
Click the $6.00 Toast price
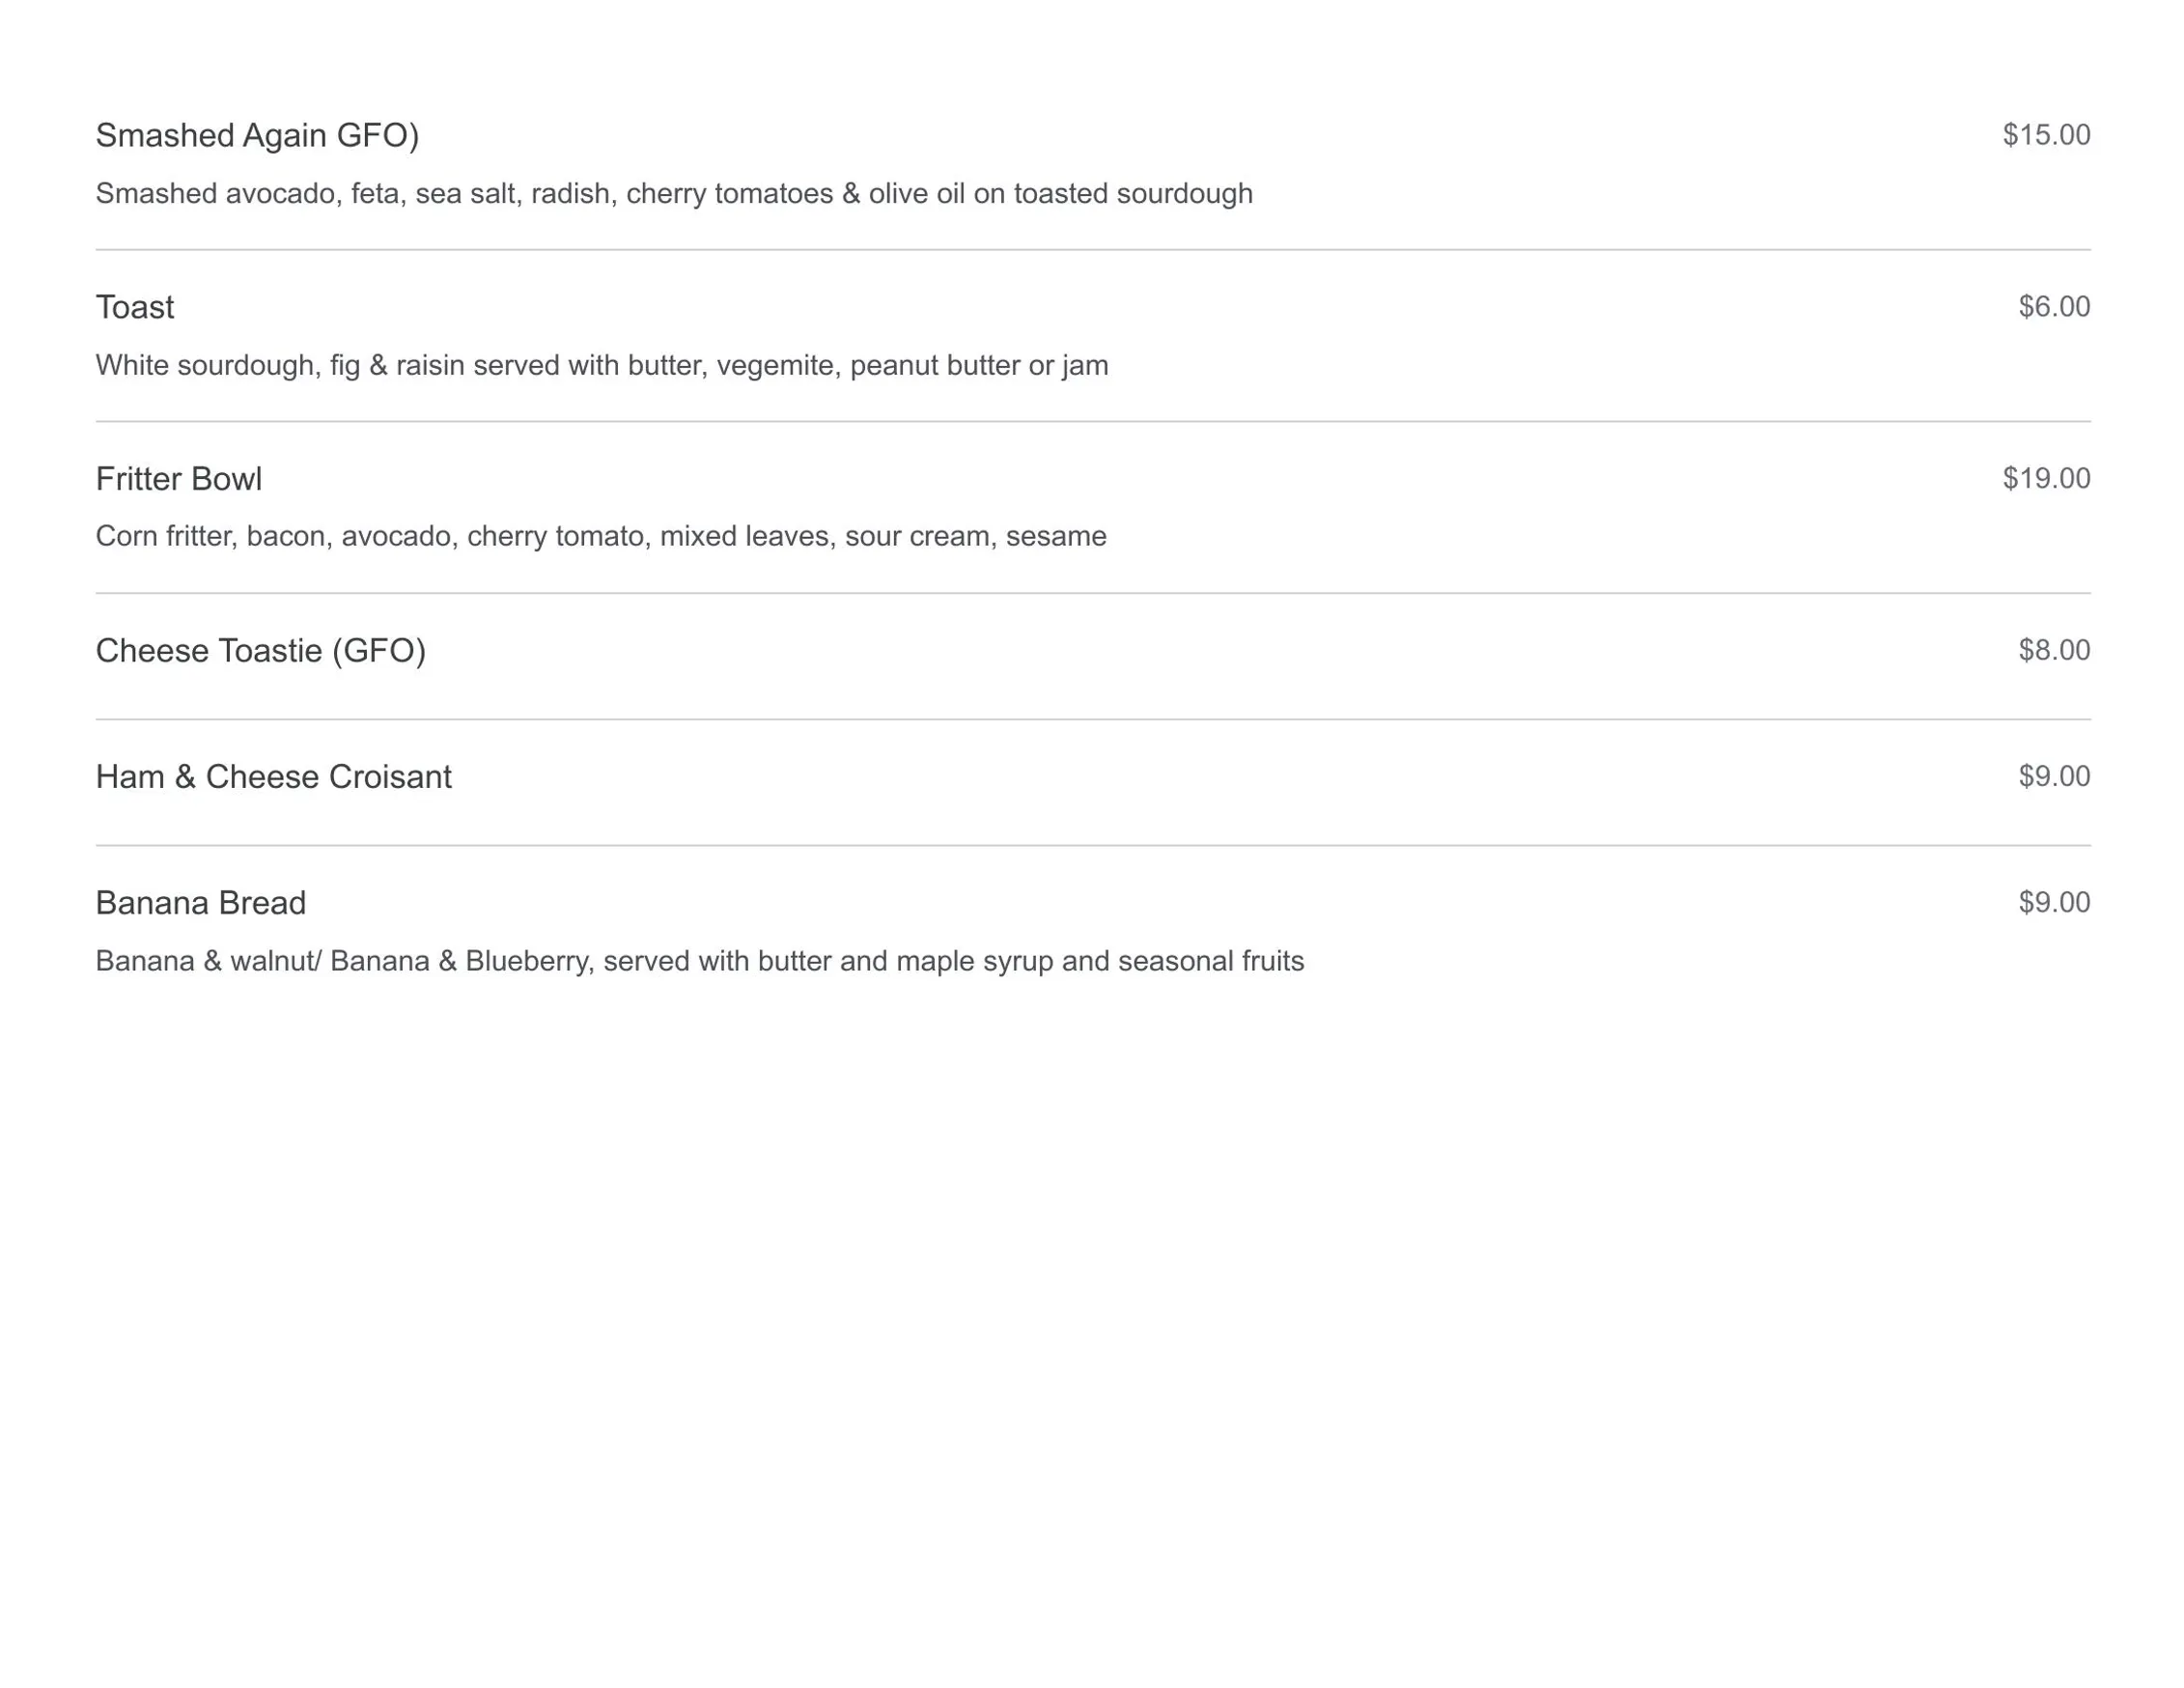2054,306
